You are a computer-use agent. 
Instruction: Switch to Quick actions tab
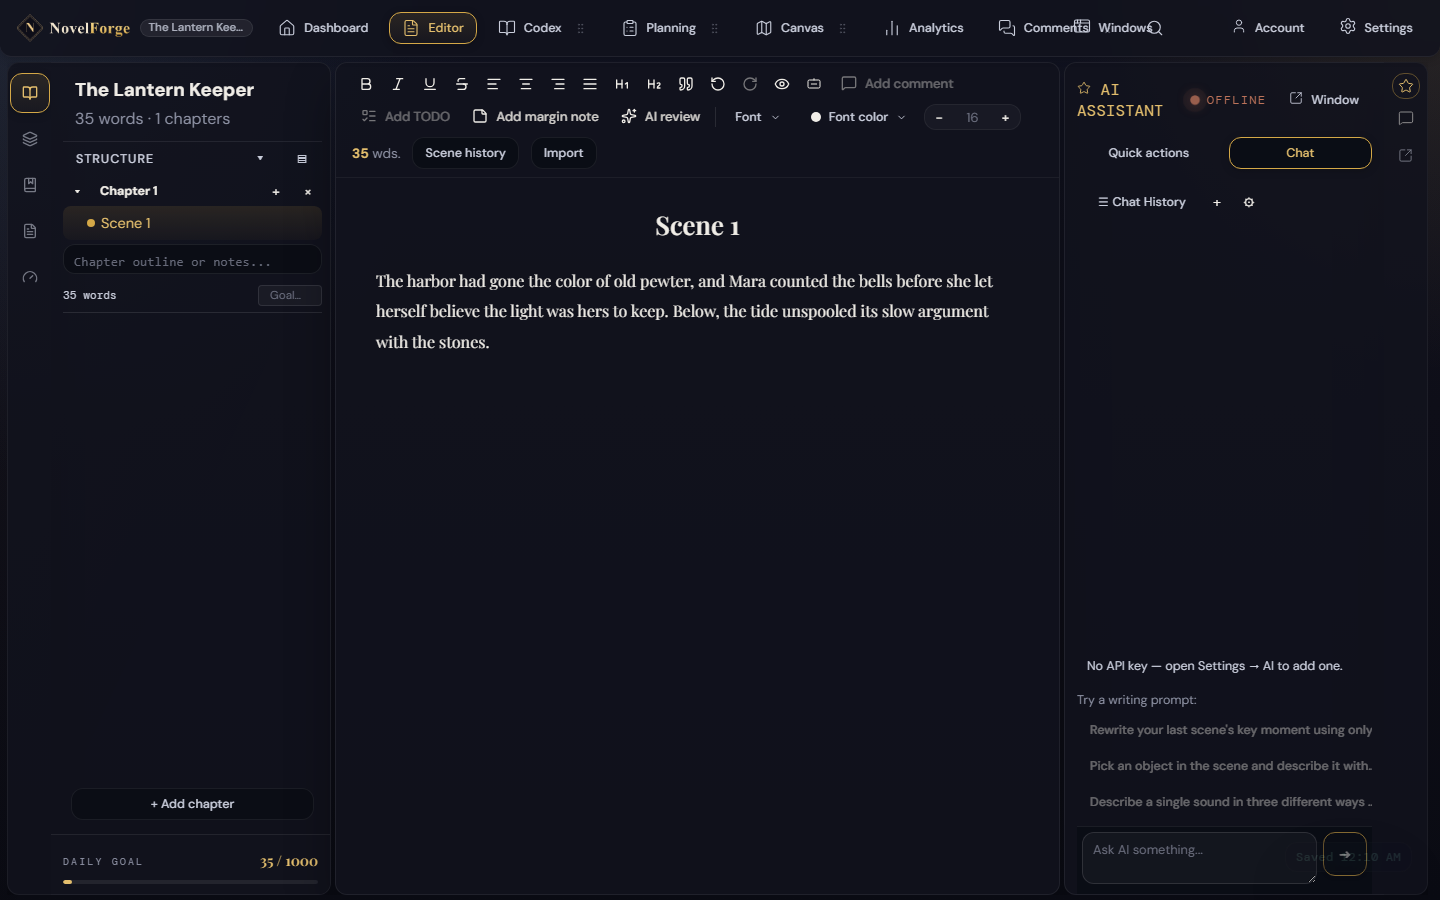1148,153
